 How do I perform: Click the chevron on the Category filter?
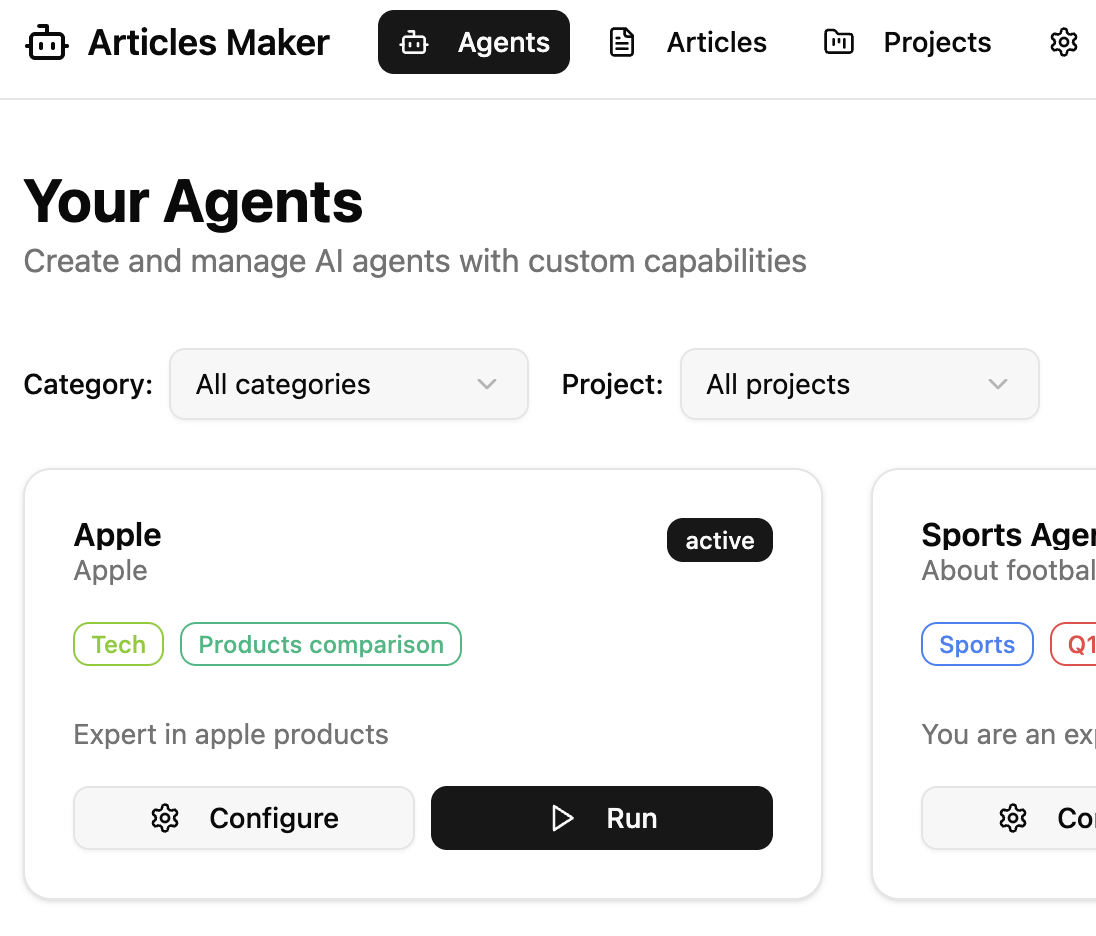point(487,384)
